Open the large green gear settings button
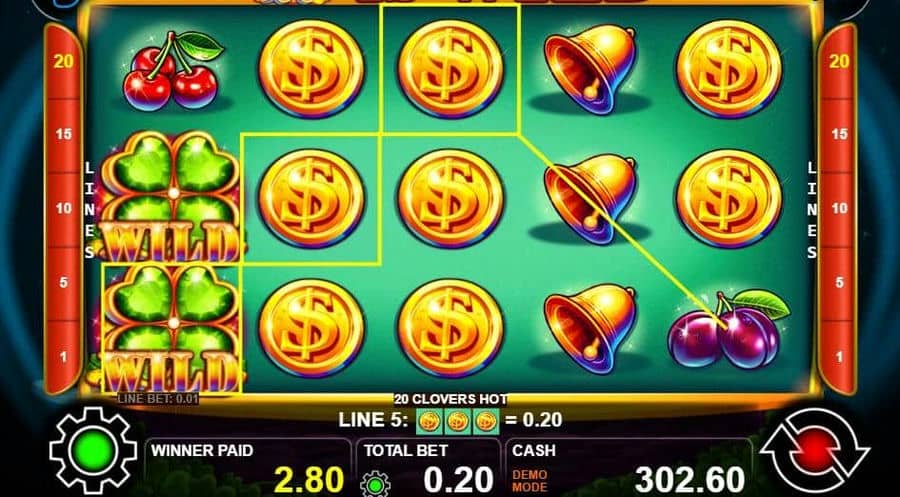The width and height of the screenshot is (900, 497). coord(93,450)
